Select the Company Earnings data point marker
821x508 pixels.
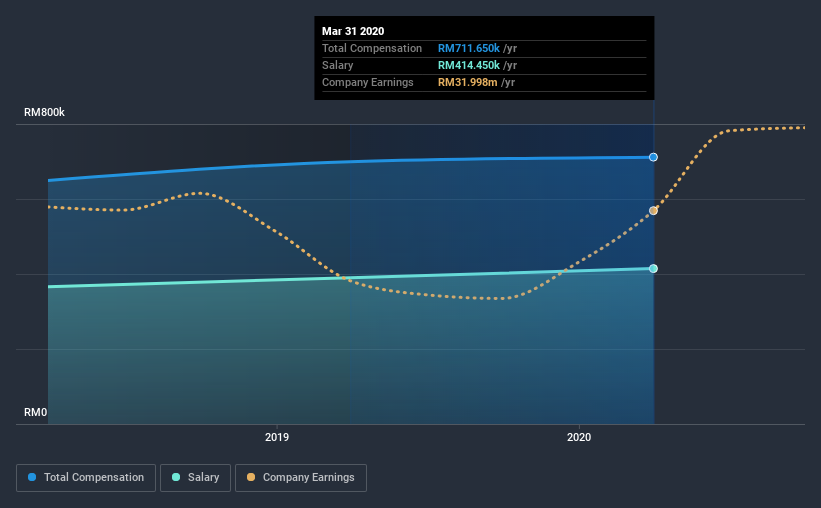pos(653,211)
